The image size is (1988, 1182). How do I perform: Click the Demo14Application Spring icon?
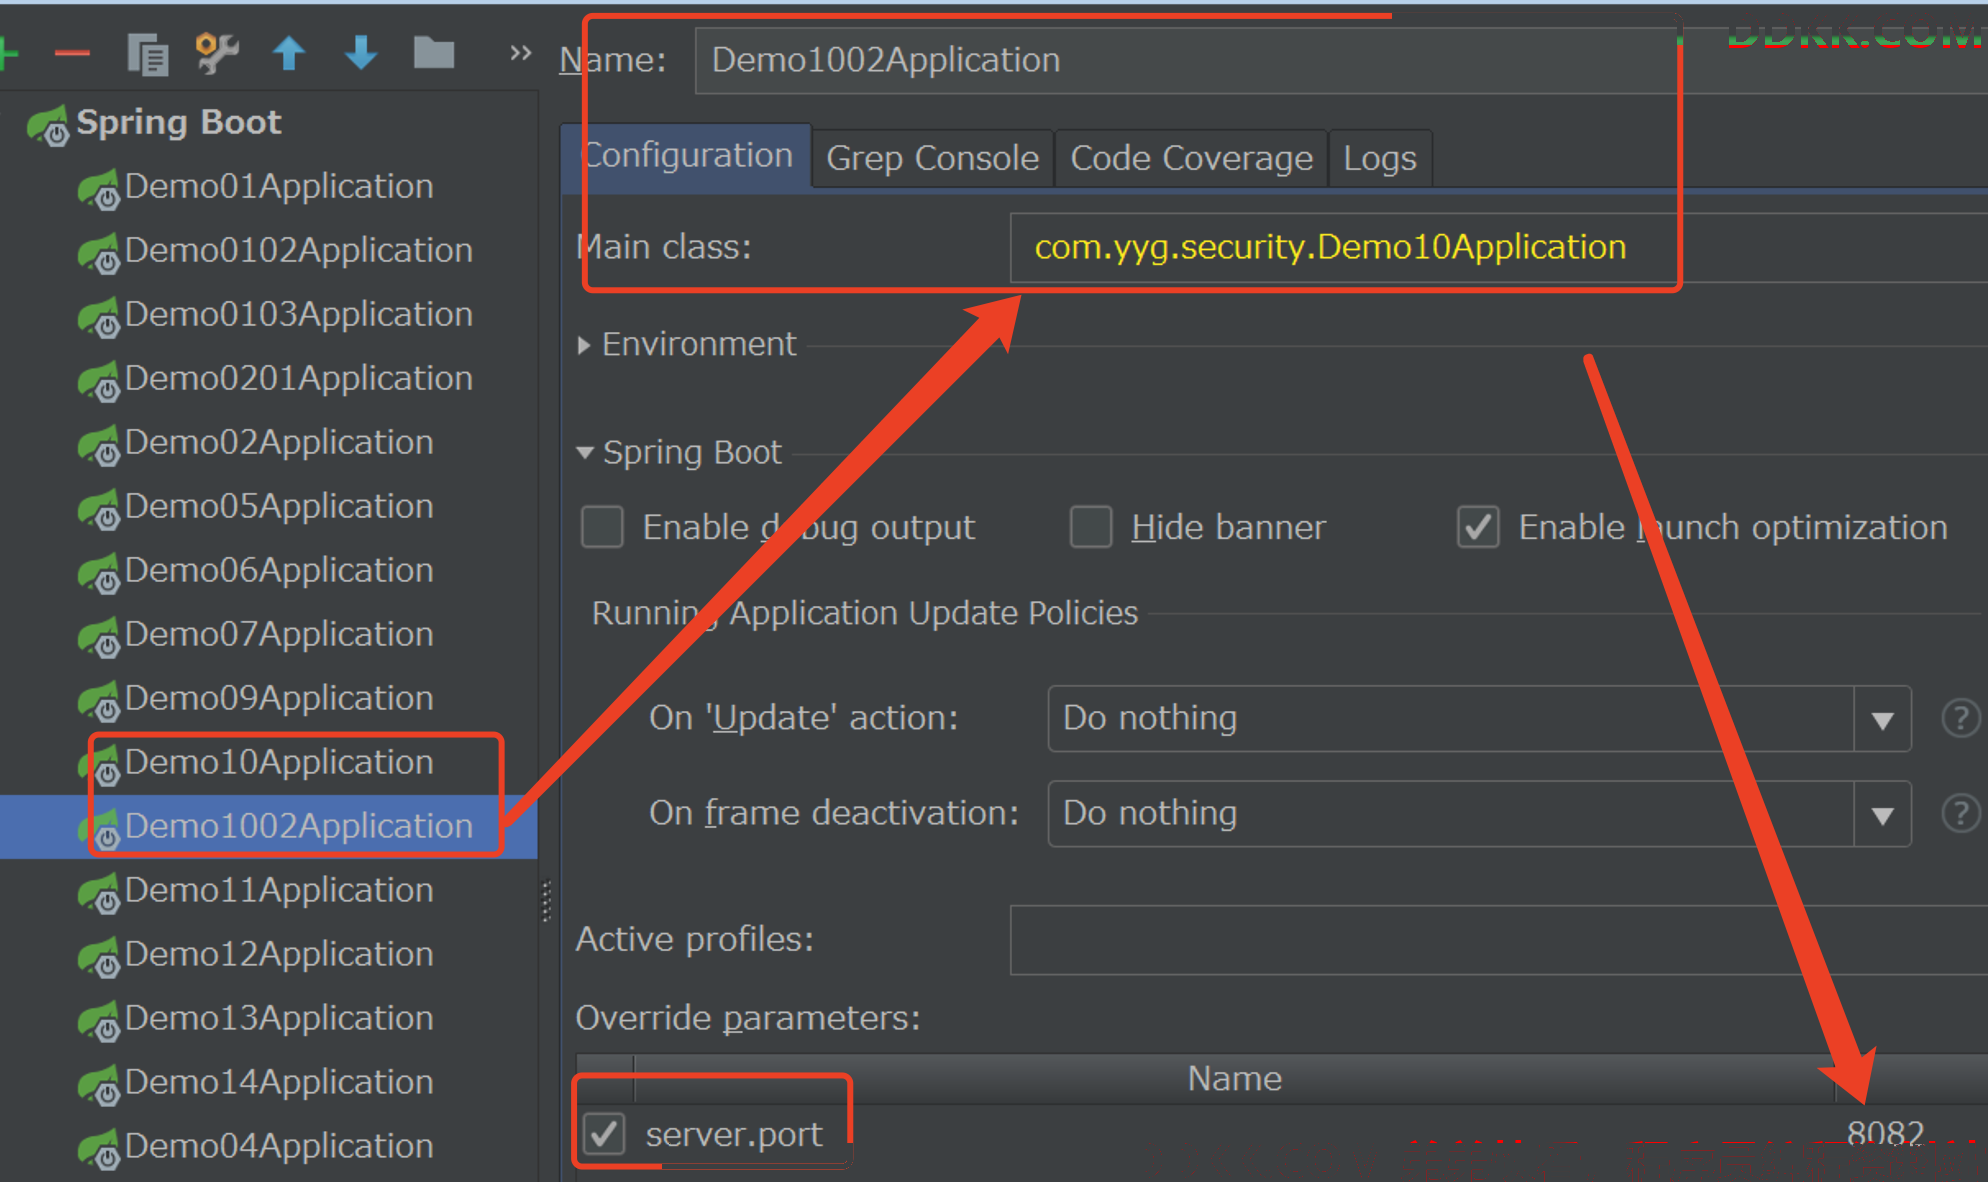(x=99, y=1085)
